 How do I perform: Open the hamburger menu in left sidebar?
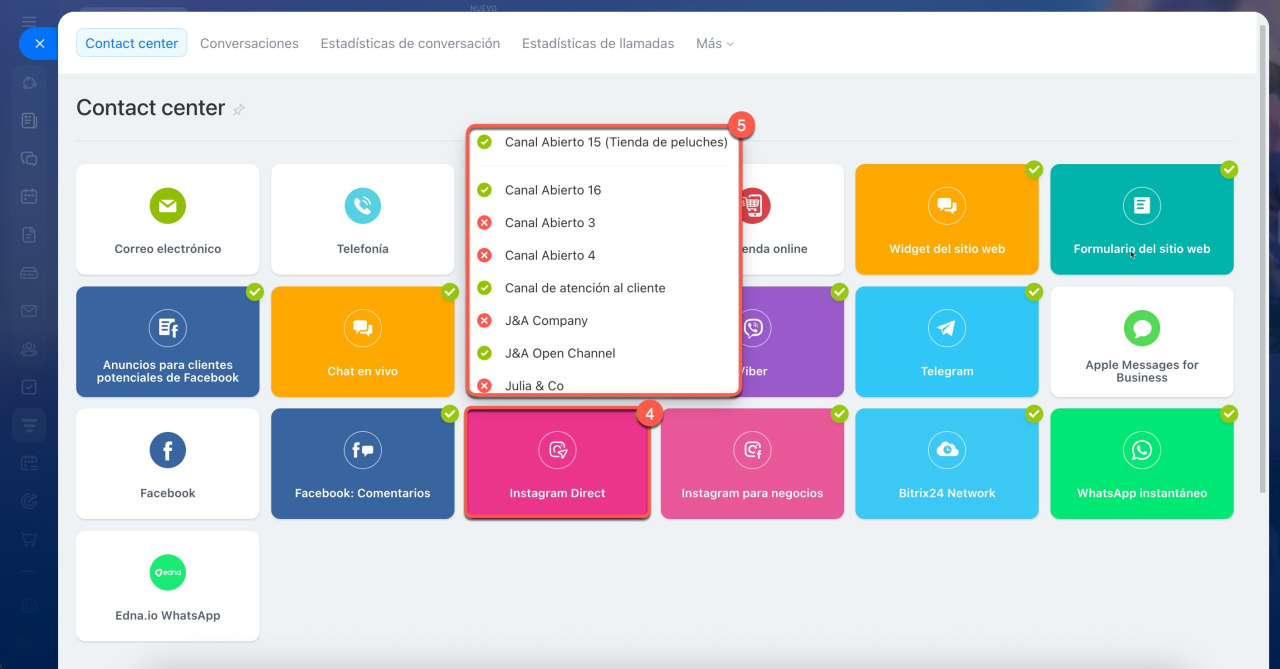point(29,21)
